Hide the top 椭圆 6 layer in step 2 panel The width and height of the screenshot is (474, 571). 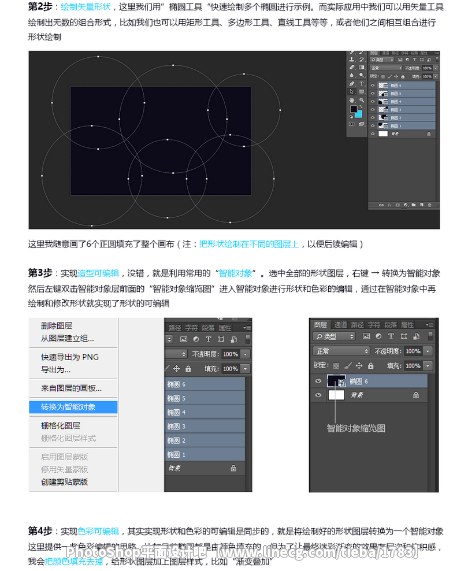372,85
